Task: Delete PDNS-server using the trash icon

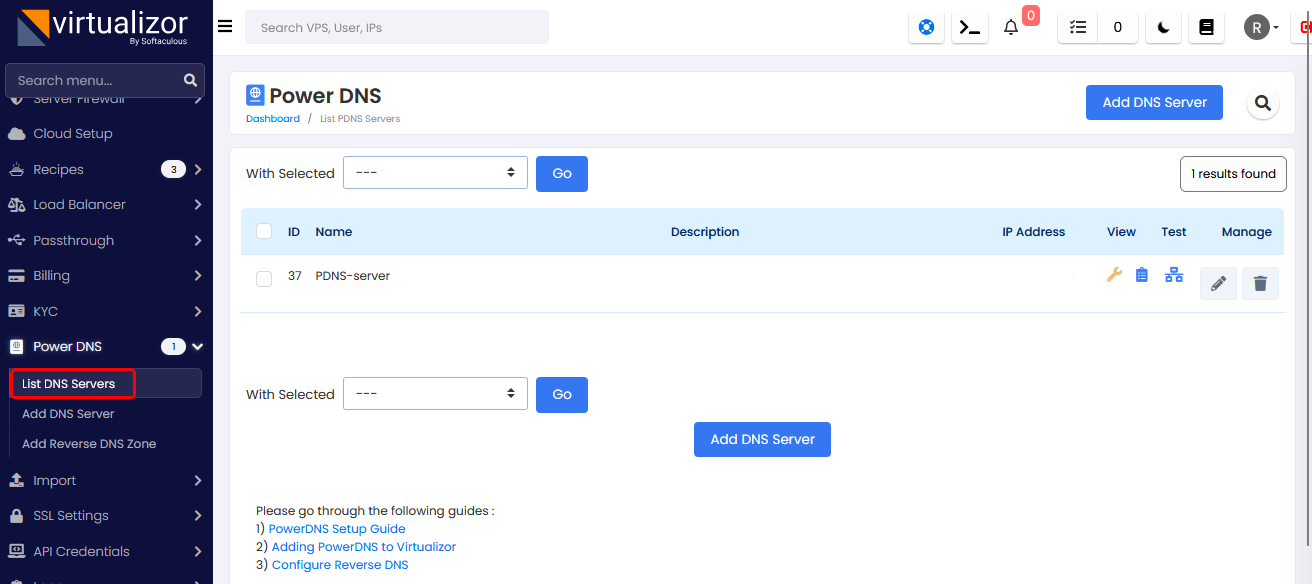Action: point(1260,284)
